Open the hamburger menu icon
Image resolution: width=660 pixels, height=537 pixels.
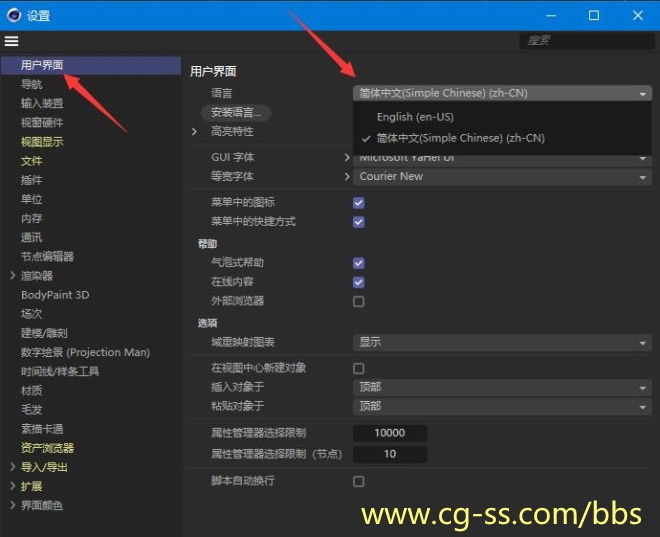click(x=12, y=41)
